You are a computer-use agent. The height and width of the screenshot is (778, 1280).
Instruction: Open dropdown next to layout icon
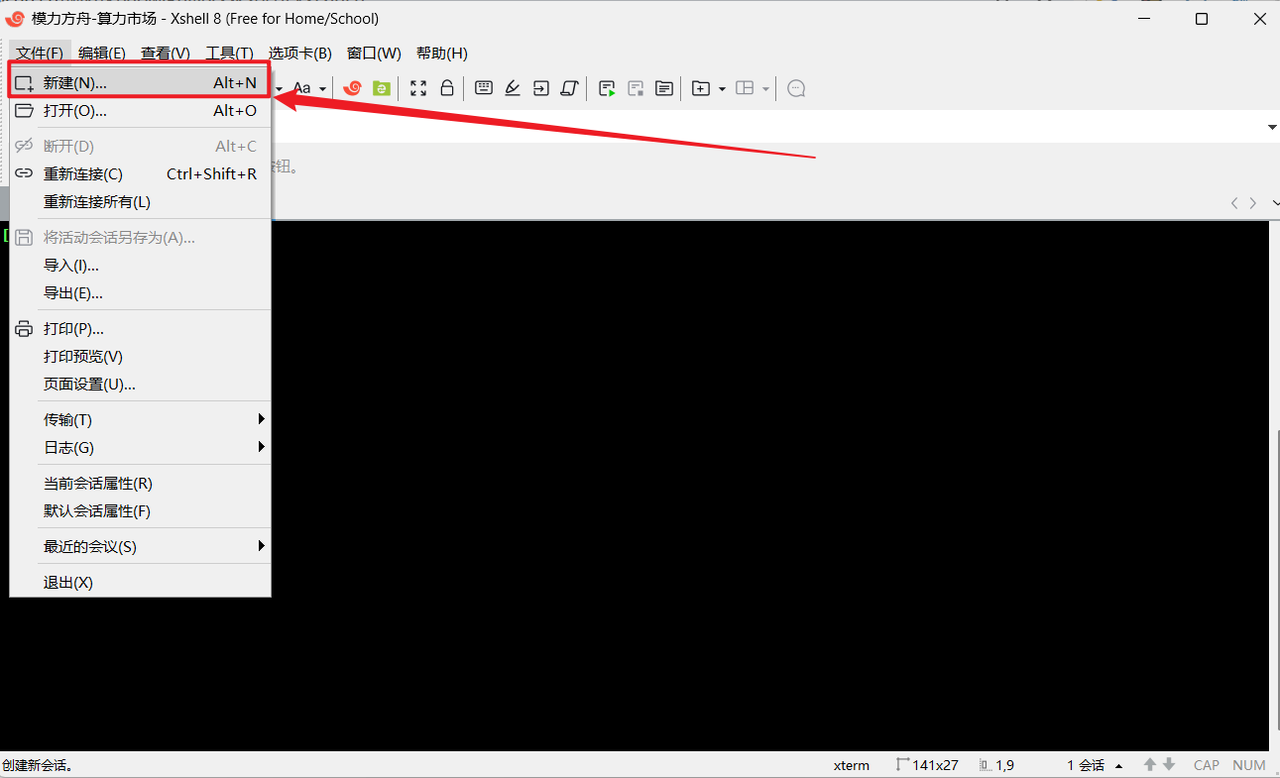click(766, 89)
